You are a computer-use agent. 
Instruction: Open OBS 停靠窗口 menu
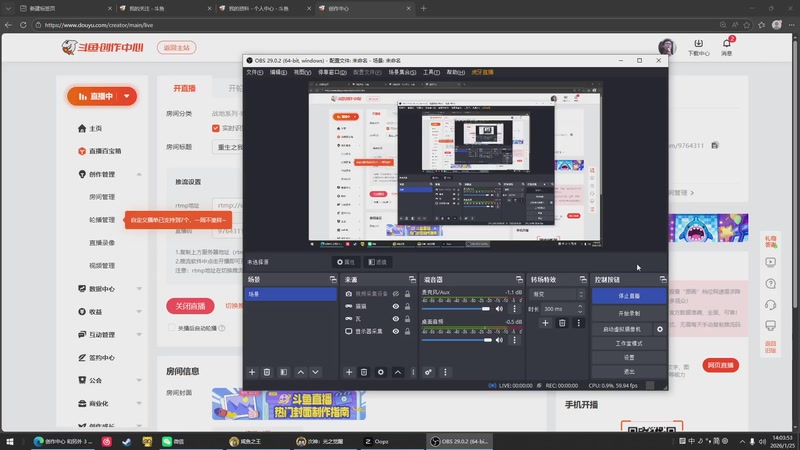pyautogui.click(x=332, y=72)
